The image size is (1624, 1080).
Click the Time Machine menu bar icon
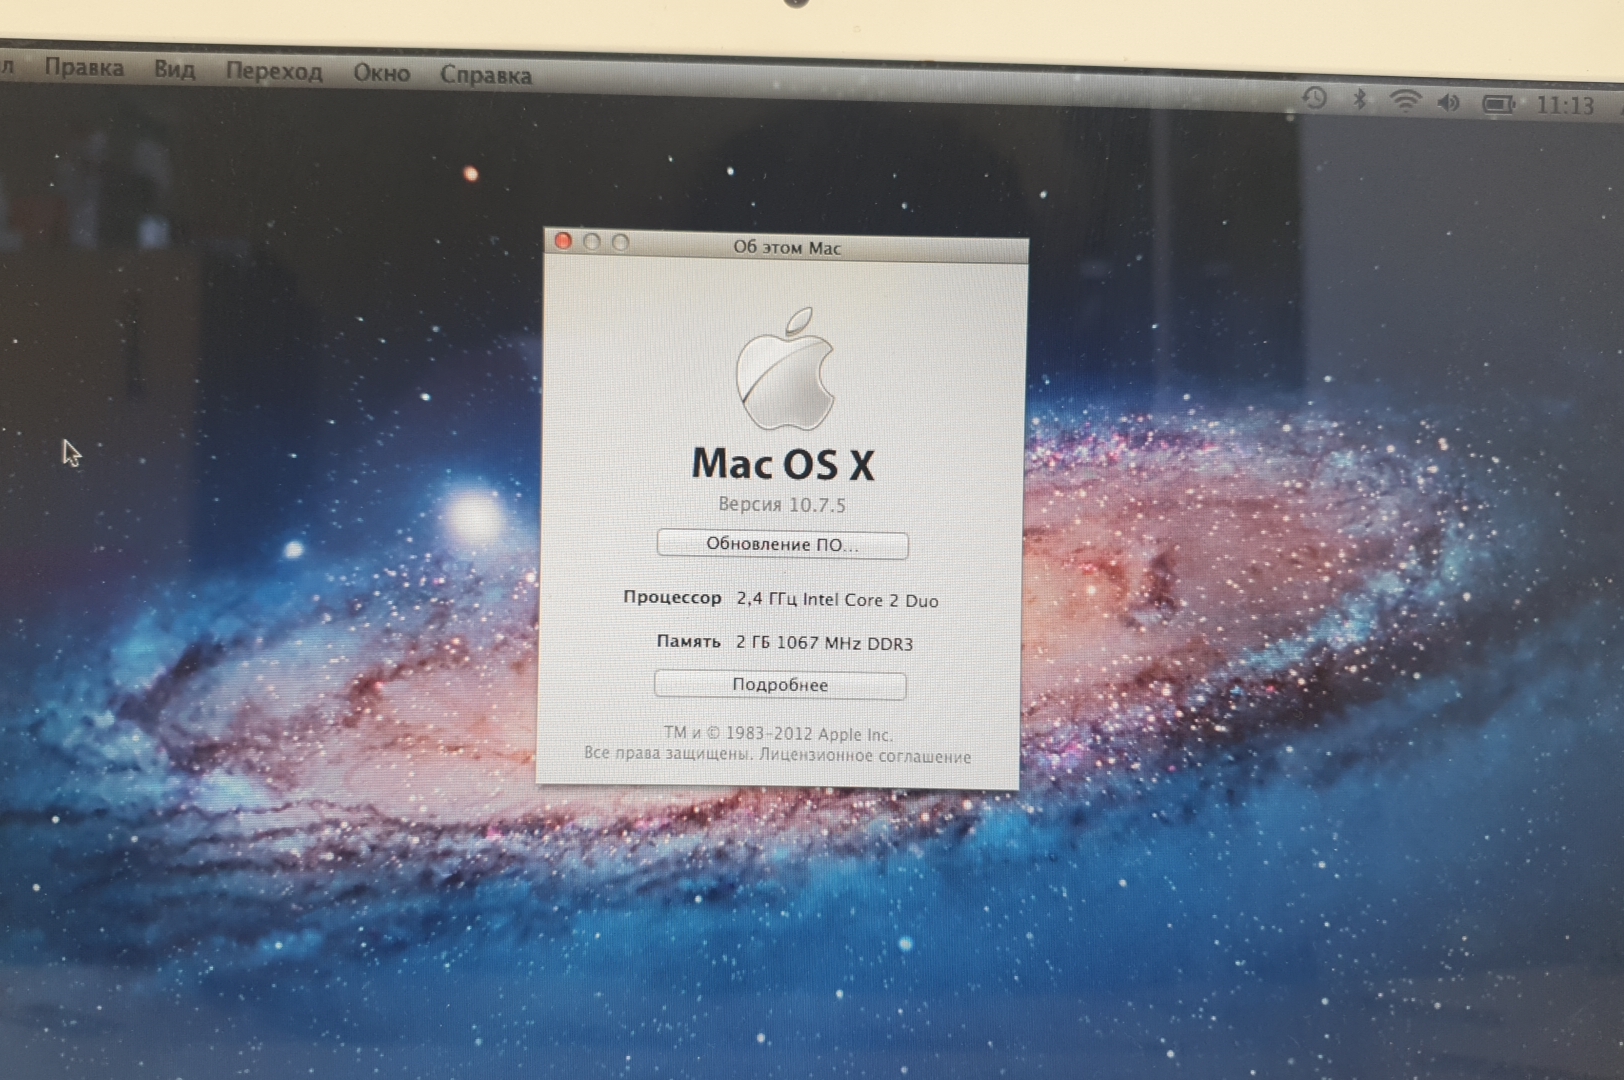pyautogui.click(x=1314, y=98)
